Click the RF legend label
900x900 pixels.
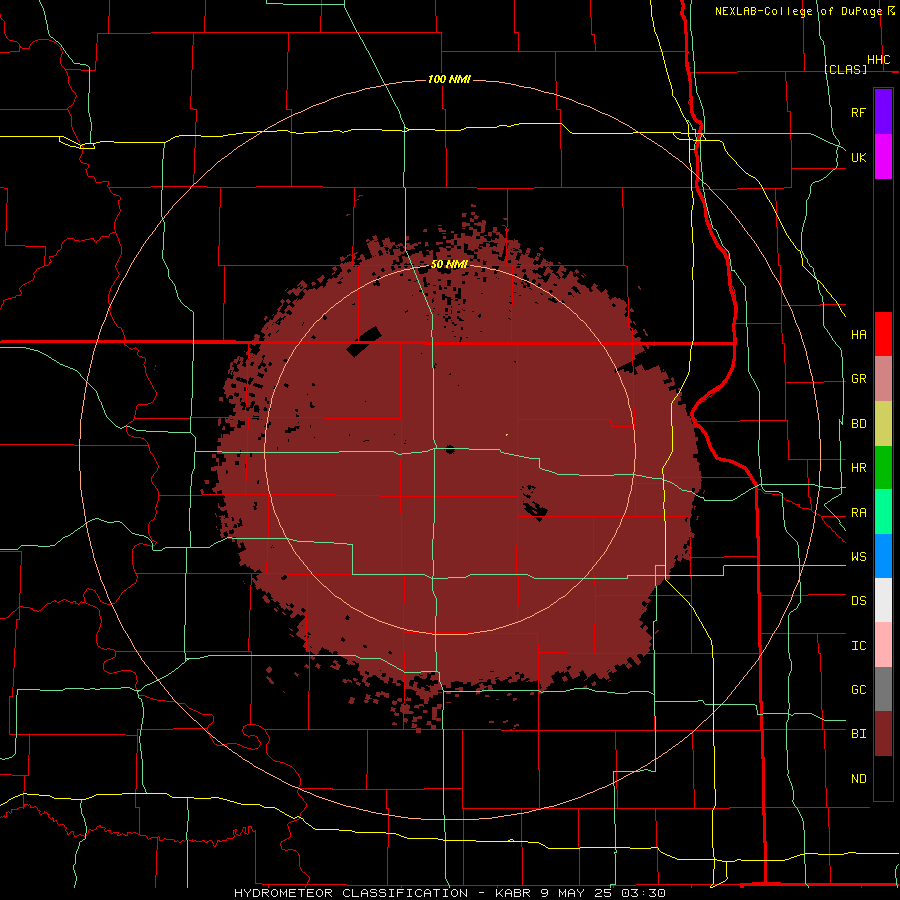(858, 112)
